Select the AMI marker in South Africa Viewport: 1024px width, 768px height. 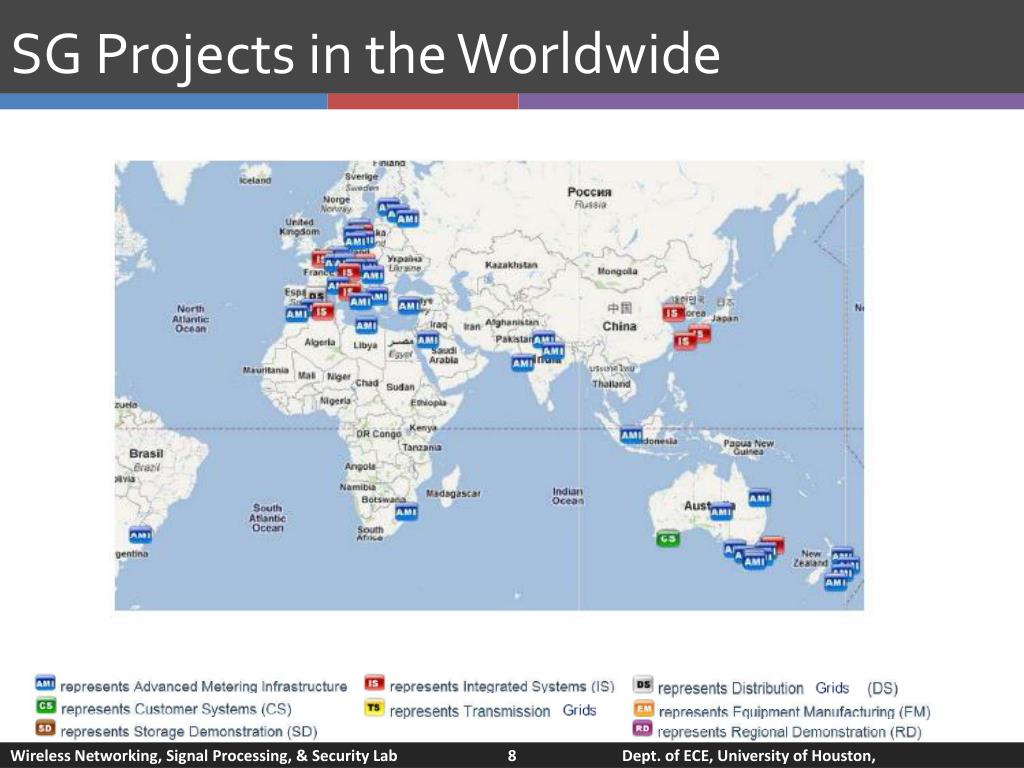pos(406,513)
